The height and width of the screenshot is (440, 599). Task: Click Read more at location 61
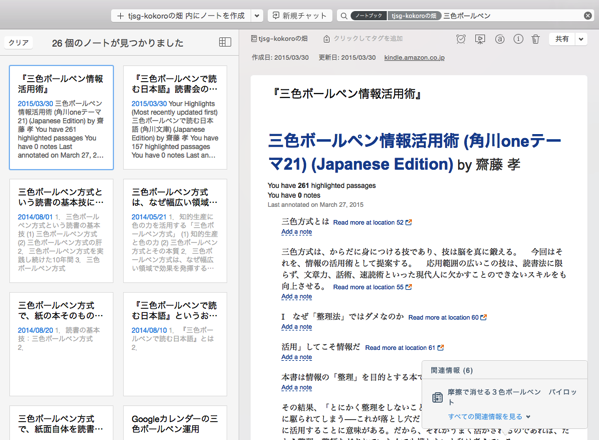point(400,348)
